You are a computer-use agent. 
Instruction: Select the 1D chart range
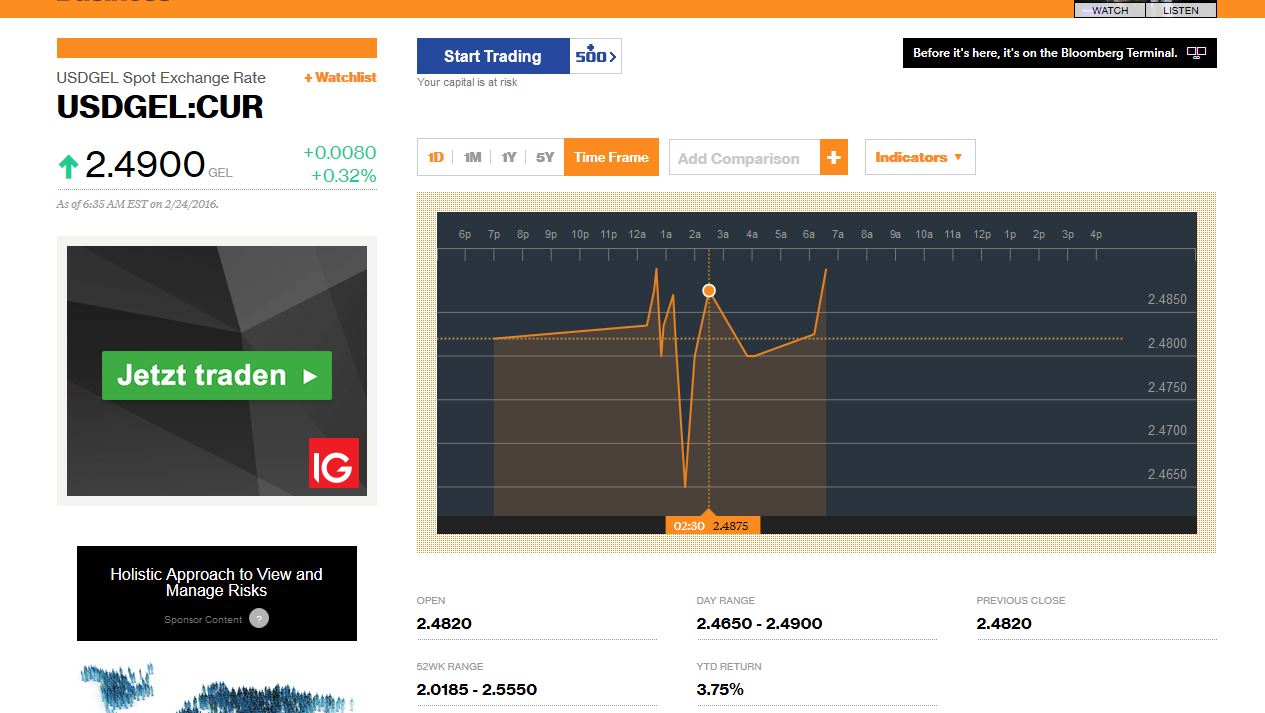(x=435, y=157)
